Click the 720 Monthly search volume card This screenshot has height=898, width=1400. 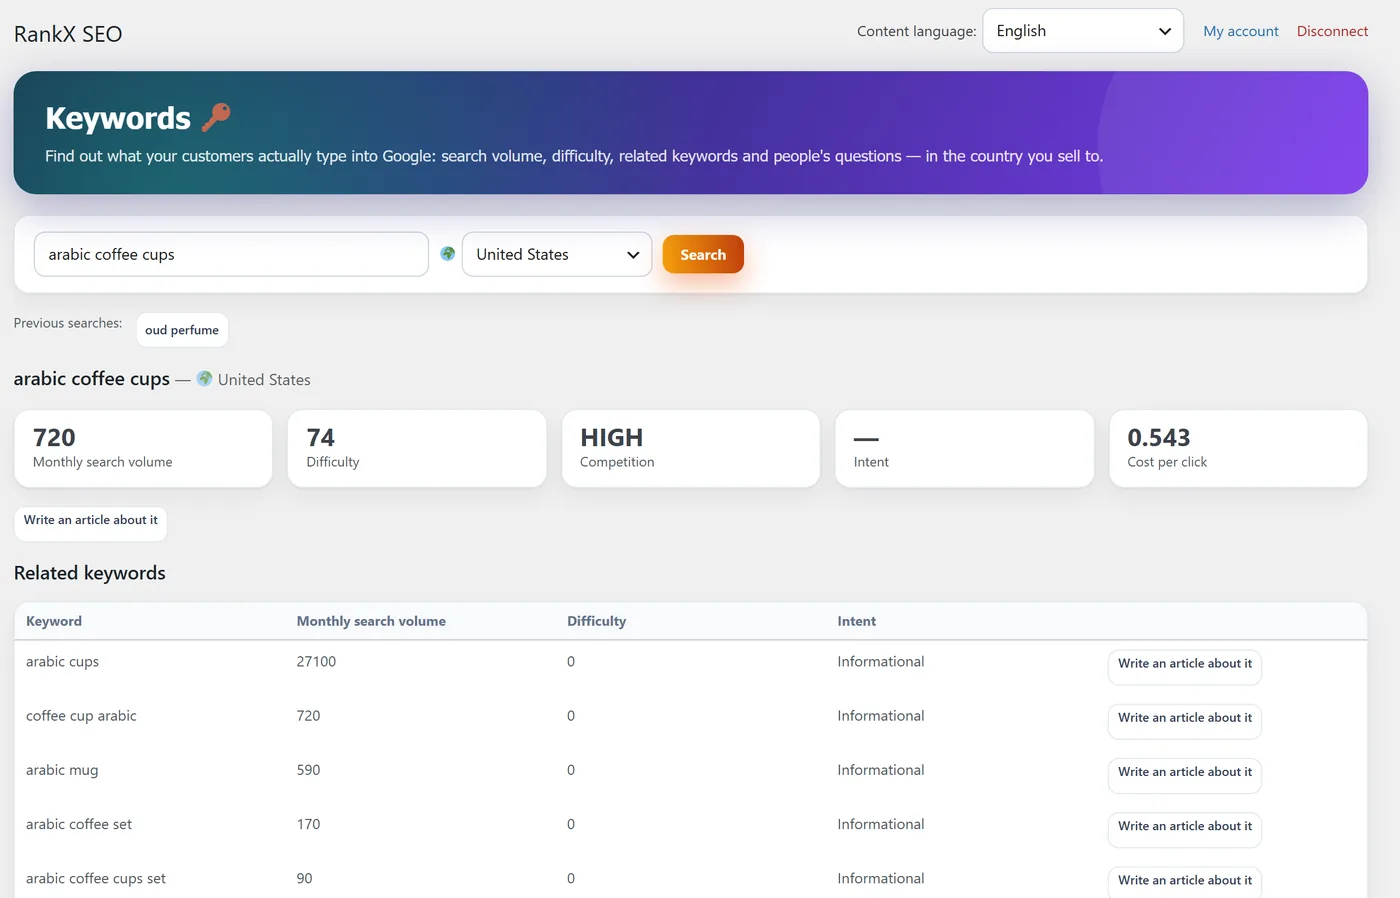tap(143, 449)
